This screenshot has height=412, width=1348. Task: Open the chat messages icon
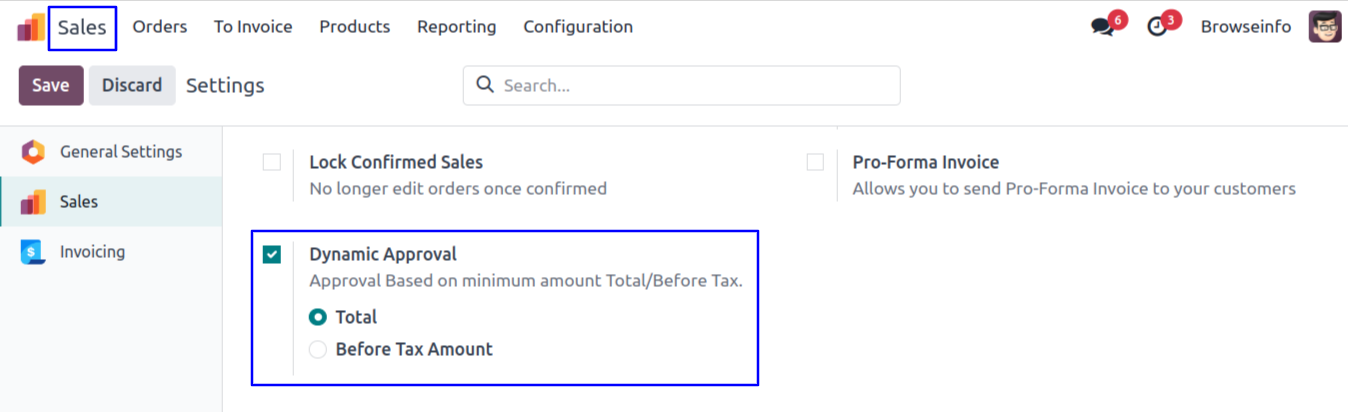click(1102, 27)
